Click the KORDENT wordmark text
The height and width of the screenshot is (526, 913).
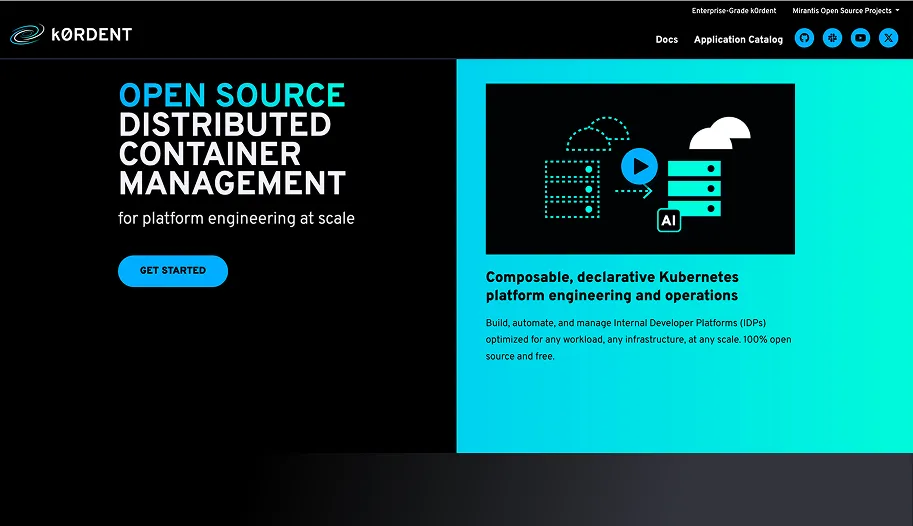click(x=91, y=35)
